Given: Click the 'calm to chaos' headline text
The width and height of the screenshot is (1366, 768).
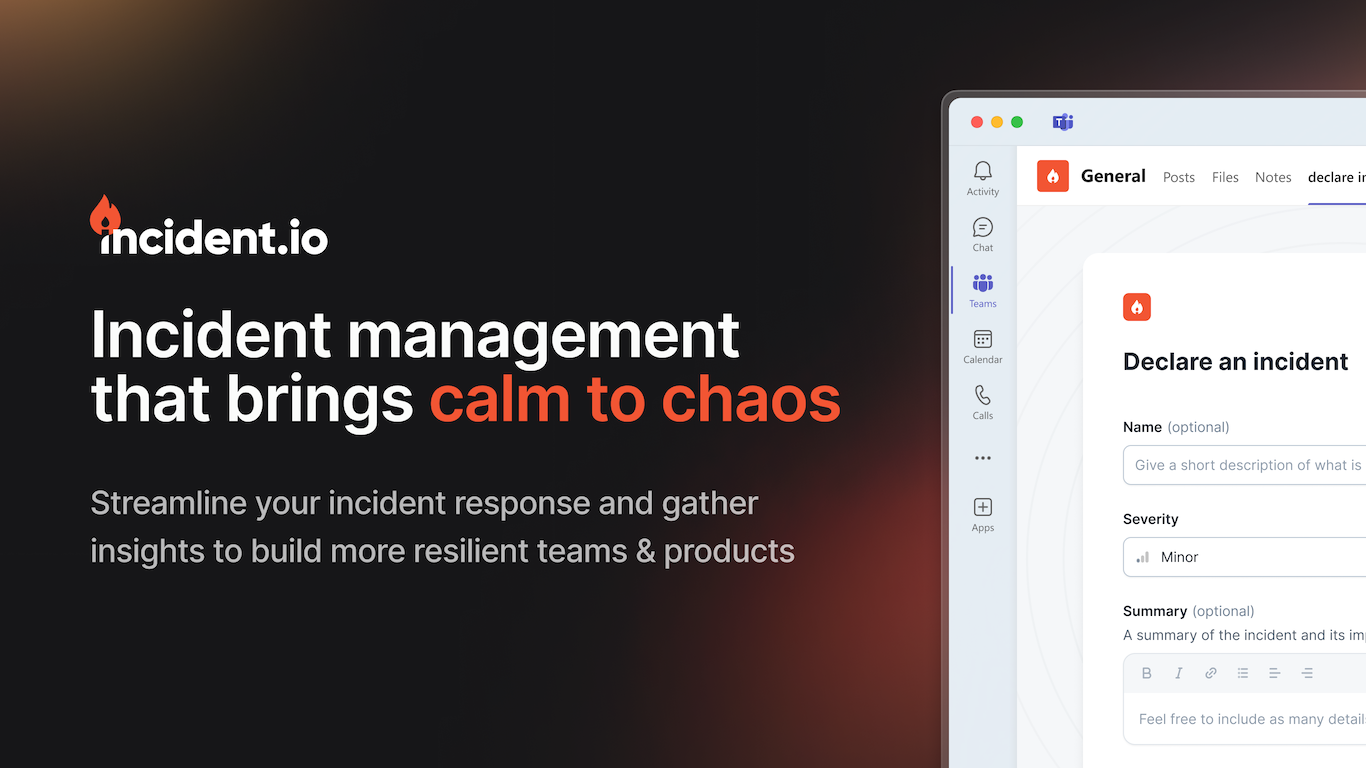Looking at the screenshot, I should coord(635,398).
